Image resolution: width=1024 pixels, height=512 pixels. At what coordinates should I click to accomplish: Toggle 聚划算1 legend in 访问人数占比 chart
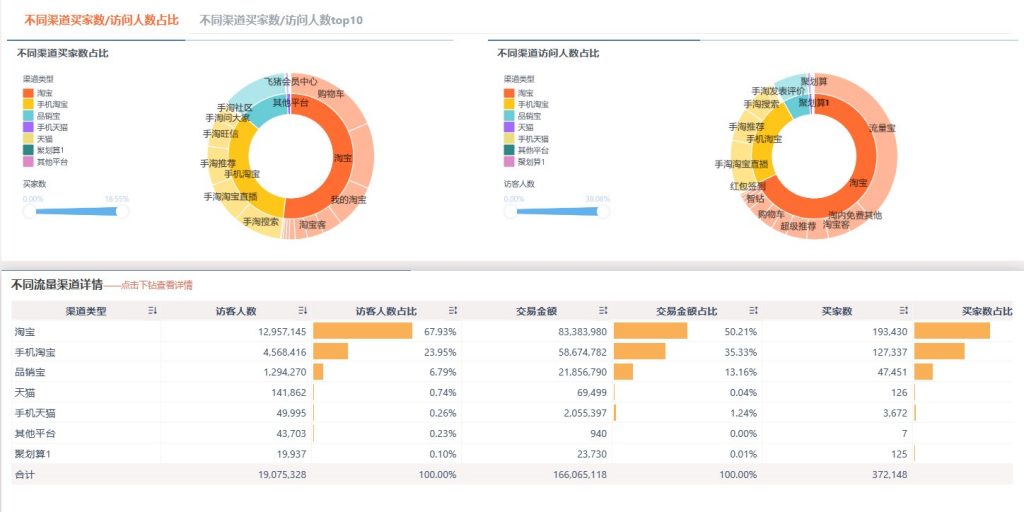[524, 162]
